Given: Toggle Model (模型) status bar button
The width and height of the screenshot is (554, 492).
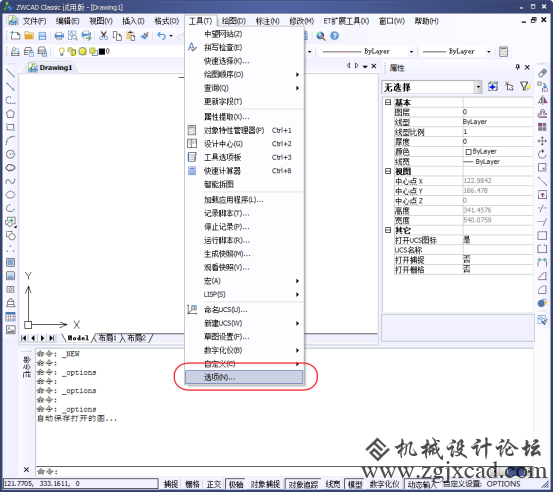Looking at the screenshot, I should [355, 484].
